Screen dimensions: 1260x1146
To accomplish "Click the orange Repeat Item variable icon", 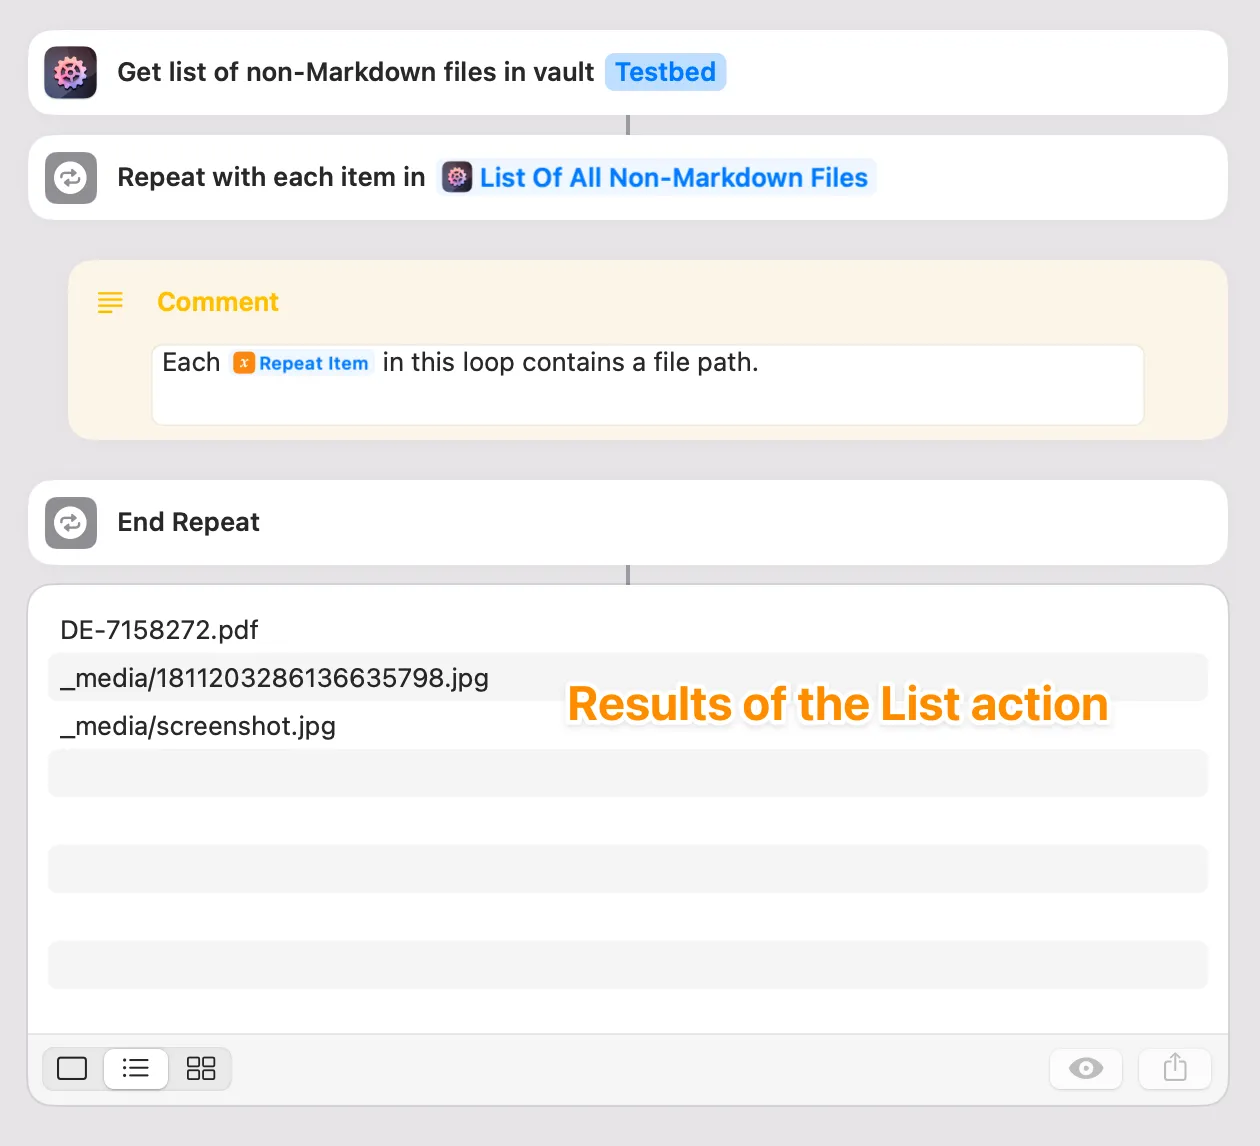I will click(x=244, y=363).
